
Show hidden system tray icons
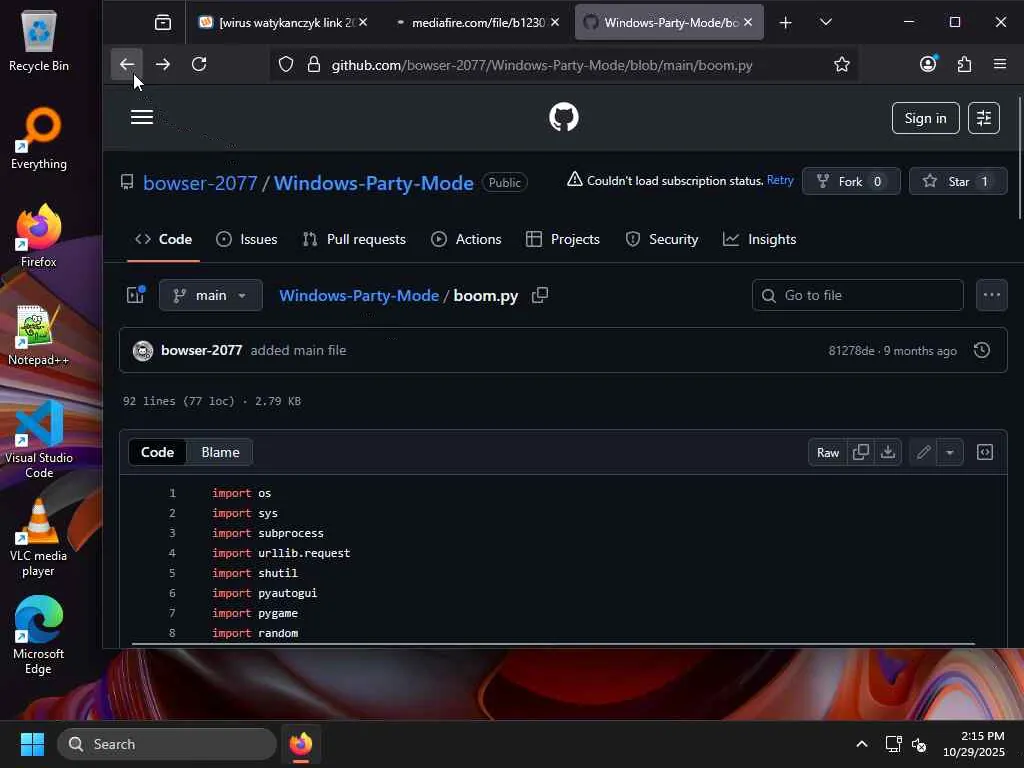pos(861,744)
